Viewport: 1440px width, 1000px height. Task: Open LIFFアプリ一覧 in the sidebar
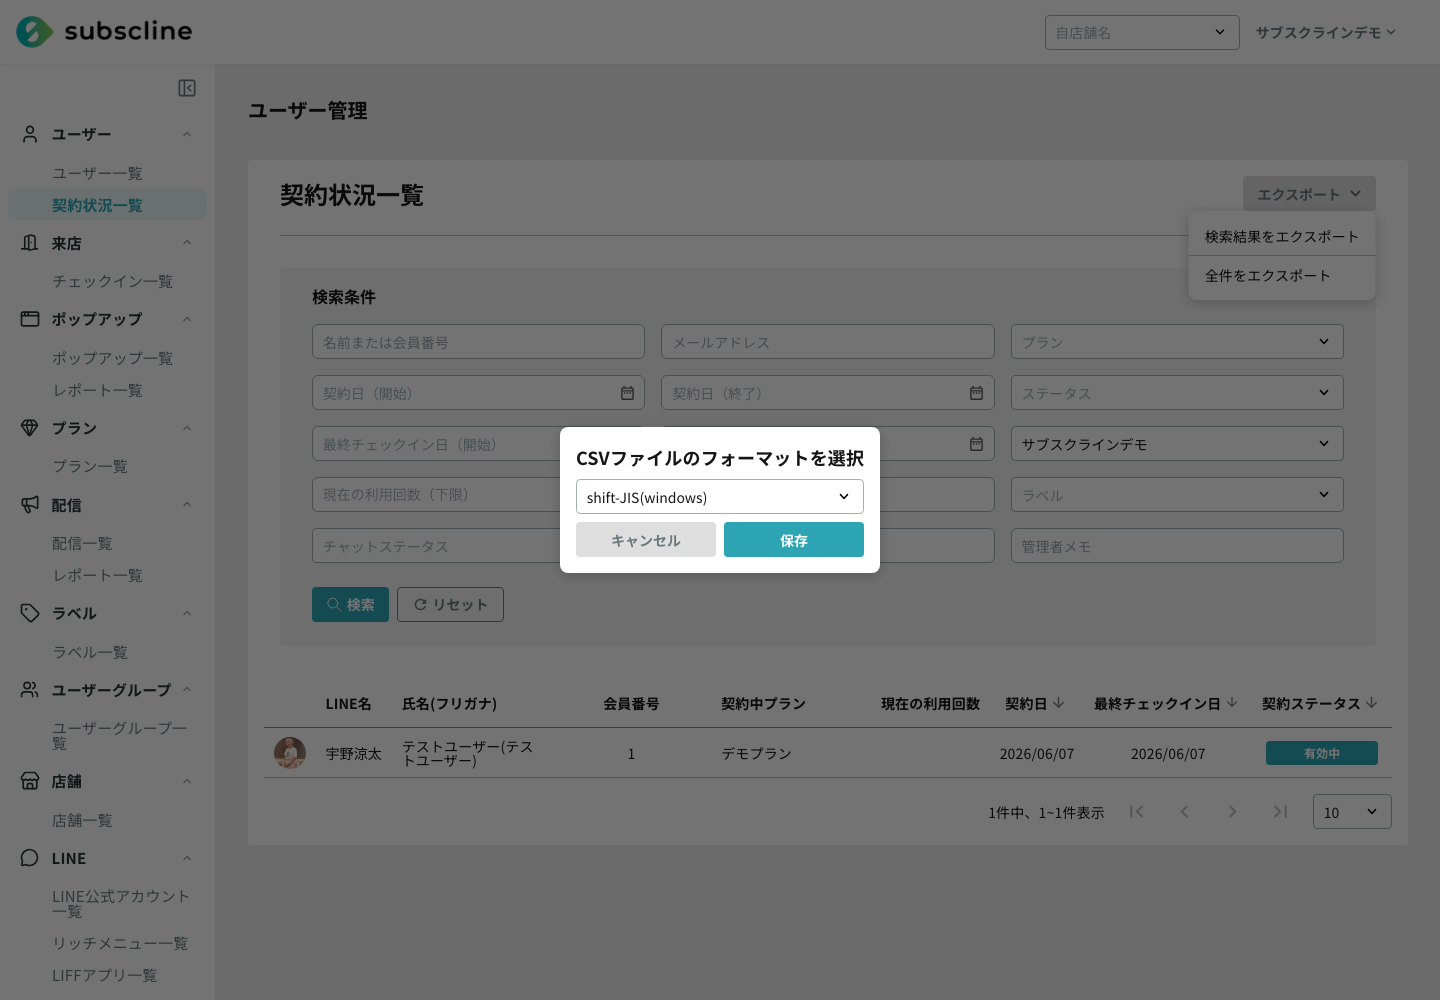(x=105, y=975)
